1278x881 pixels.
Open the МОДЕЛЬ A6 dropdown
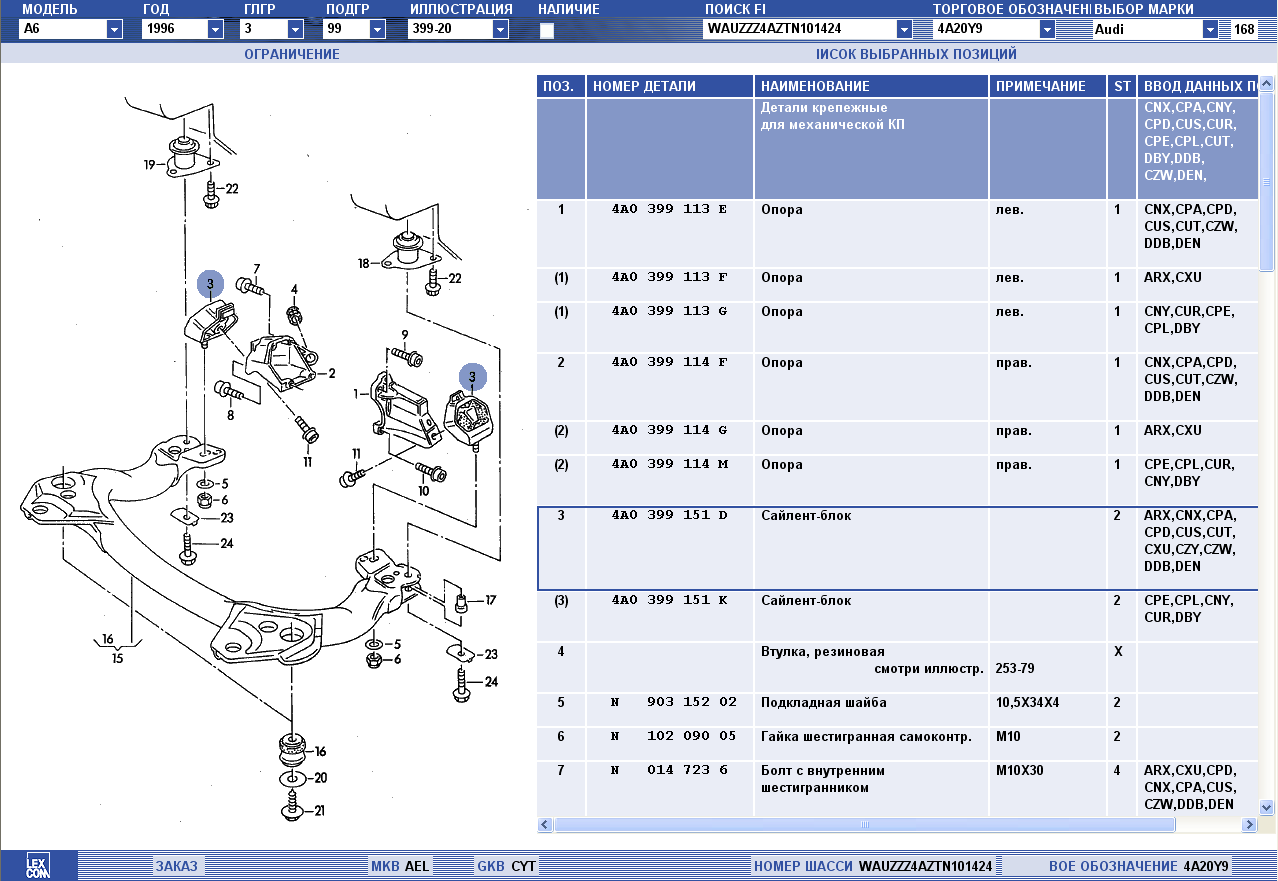pyautogui.click(x=114, y=29)
